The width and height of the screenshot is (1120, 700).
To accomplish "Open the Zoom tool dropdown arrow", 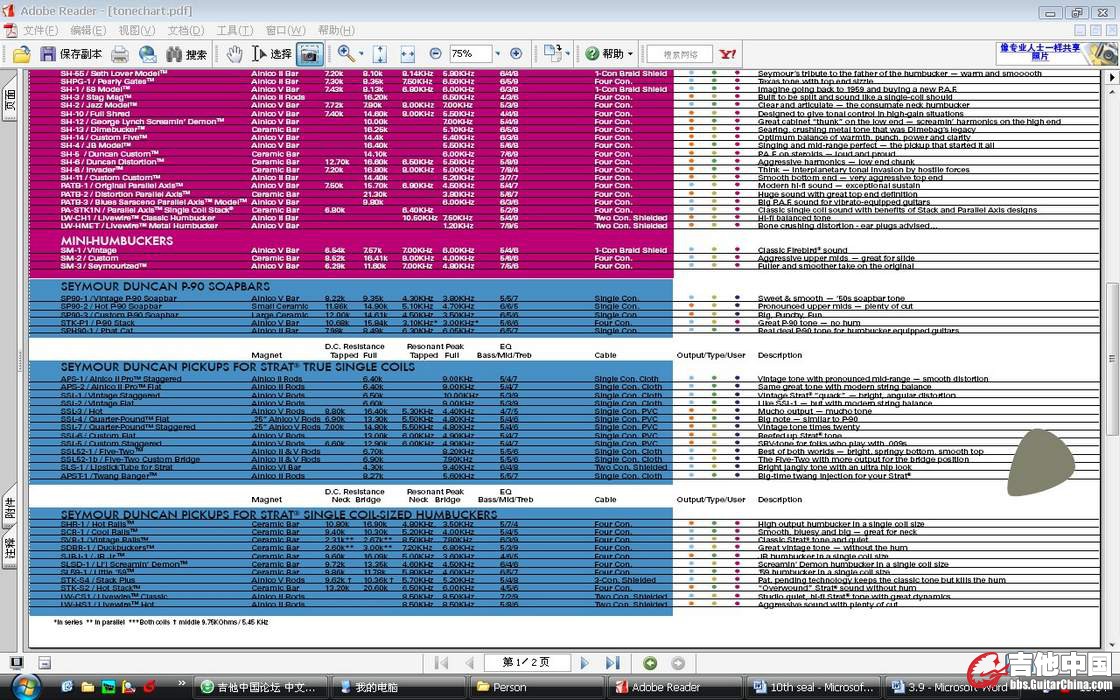I will tap(361, 54).
